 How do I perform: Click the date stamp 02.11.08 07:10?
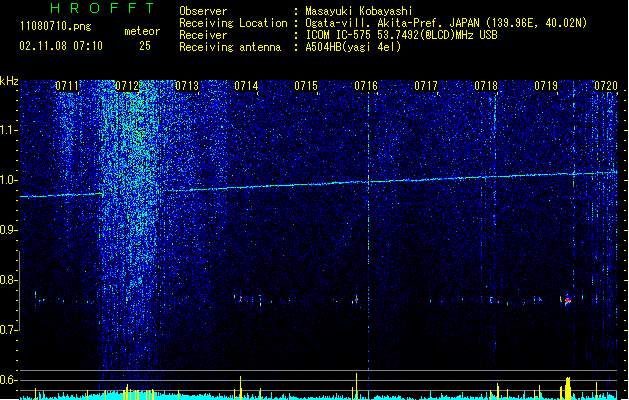point(61,46)
